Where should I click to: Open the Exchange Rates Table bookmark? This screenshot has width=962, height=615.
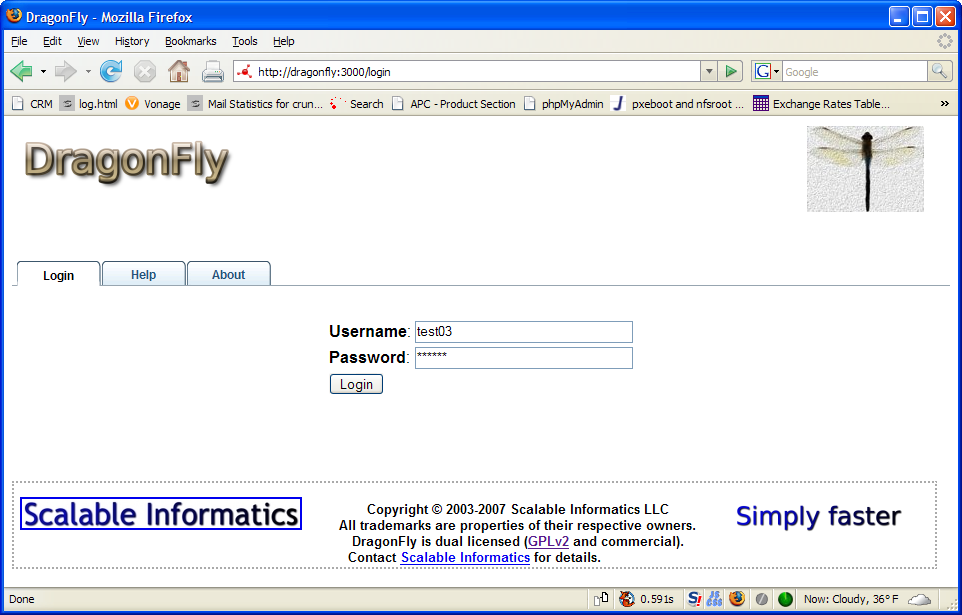[x=822, y=104]
